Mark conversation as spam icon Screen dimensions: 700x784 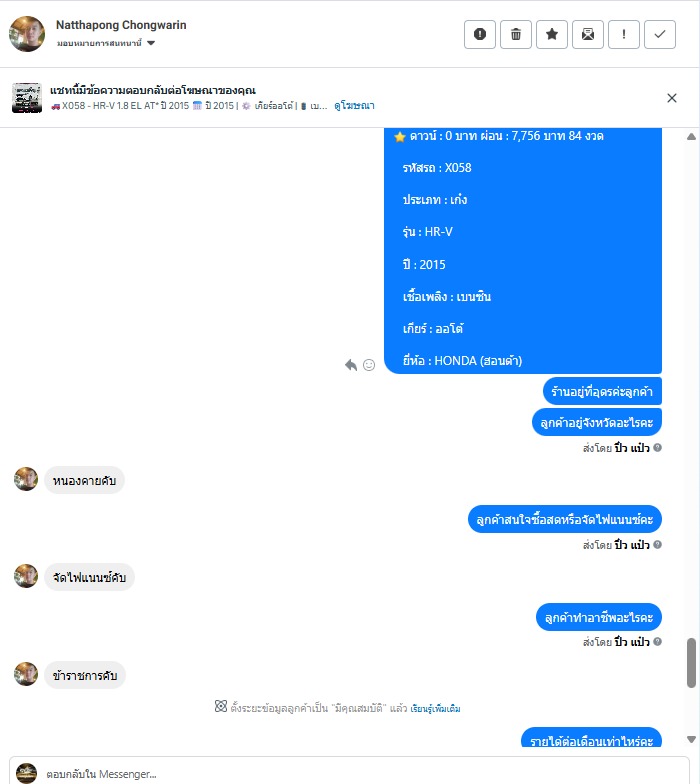pos(480,34)
